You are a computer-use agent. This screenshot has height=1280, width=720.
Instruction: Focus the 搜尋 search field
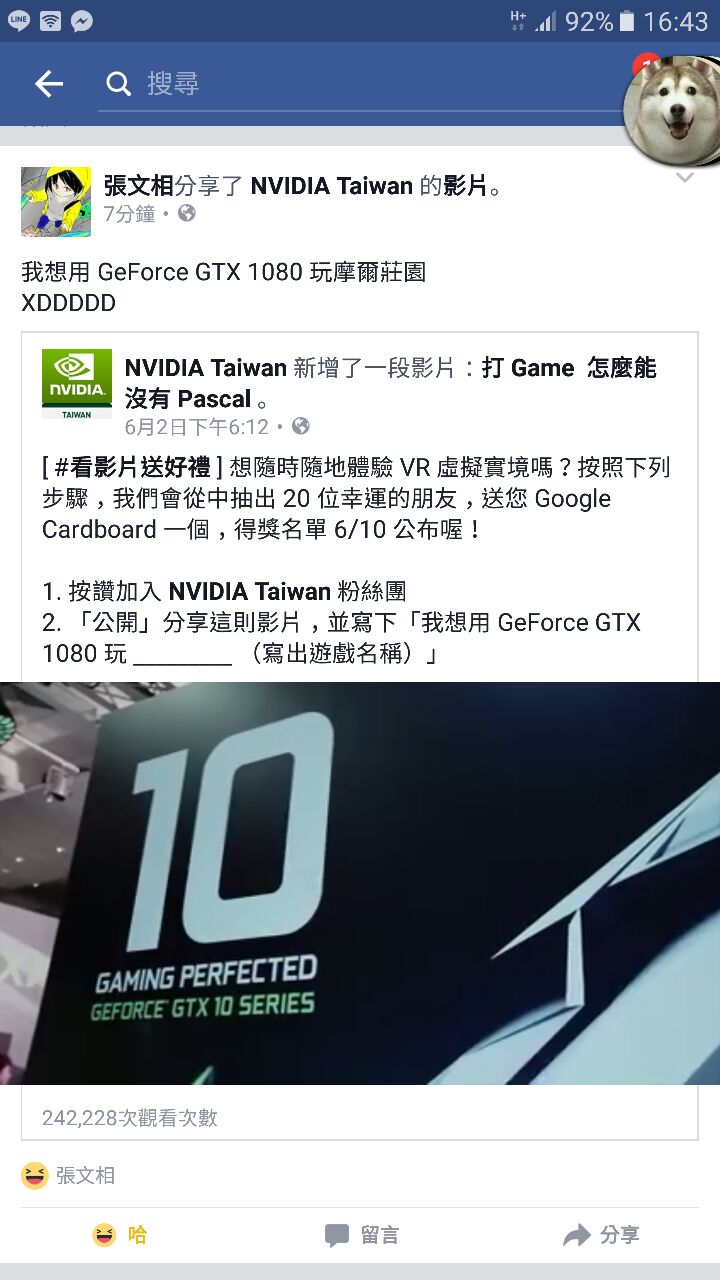367,84
